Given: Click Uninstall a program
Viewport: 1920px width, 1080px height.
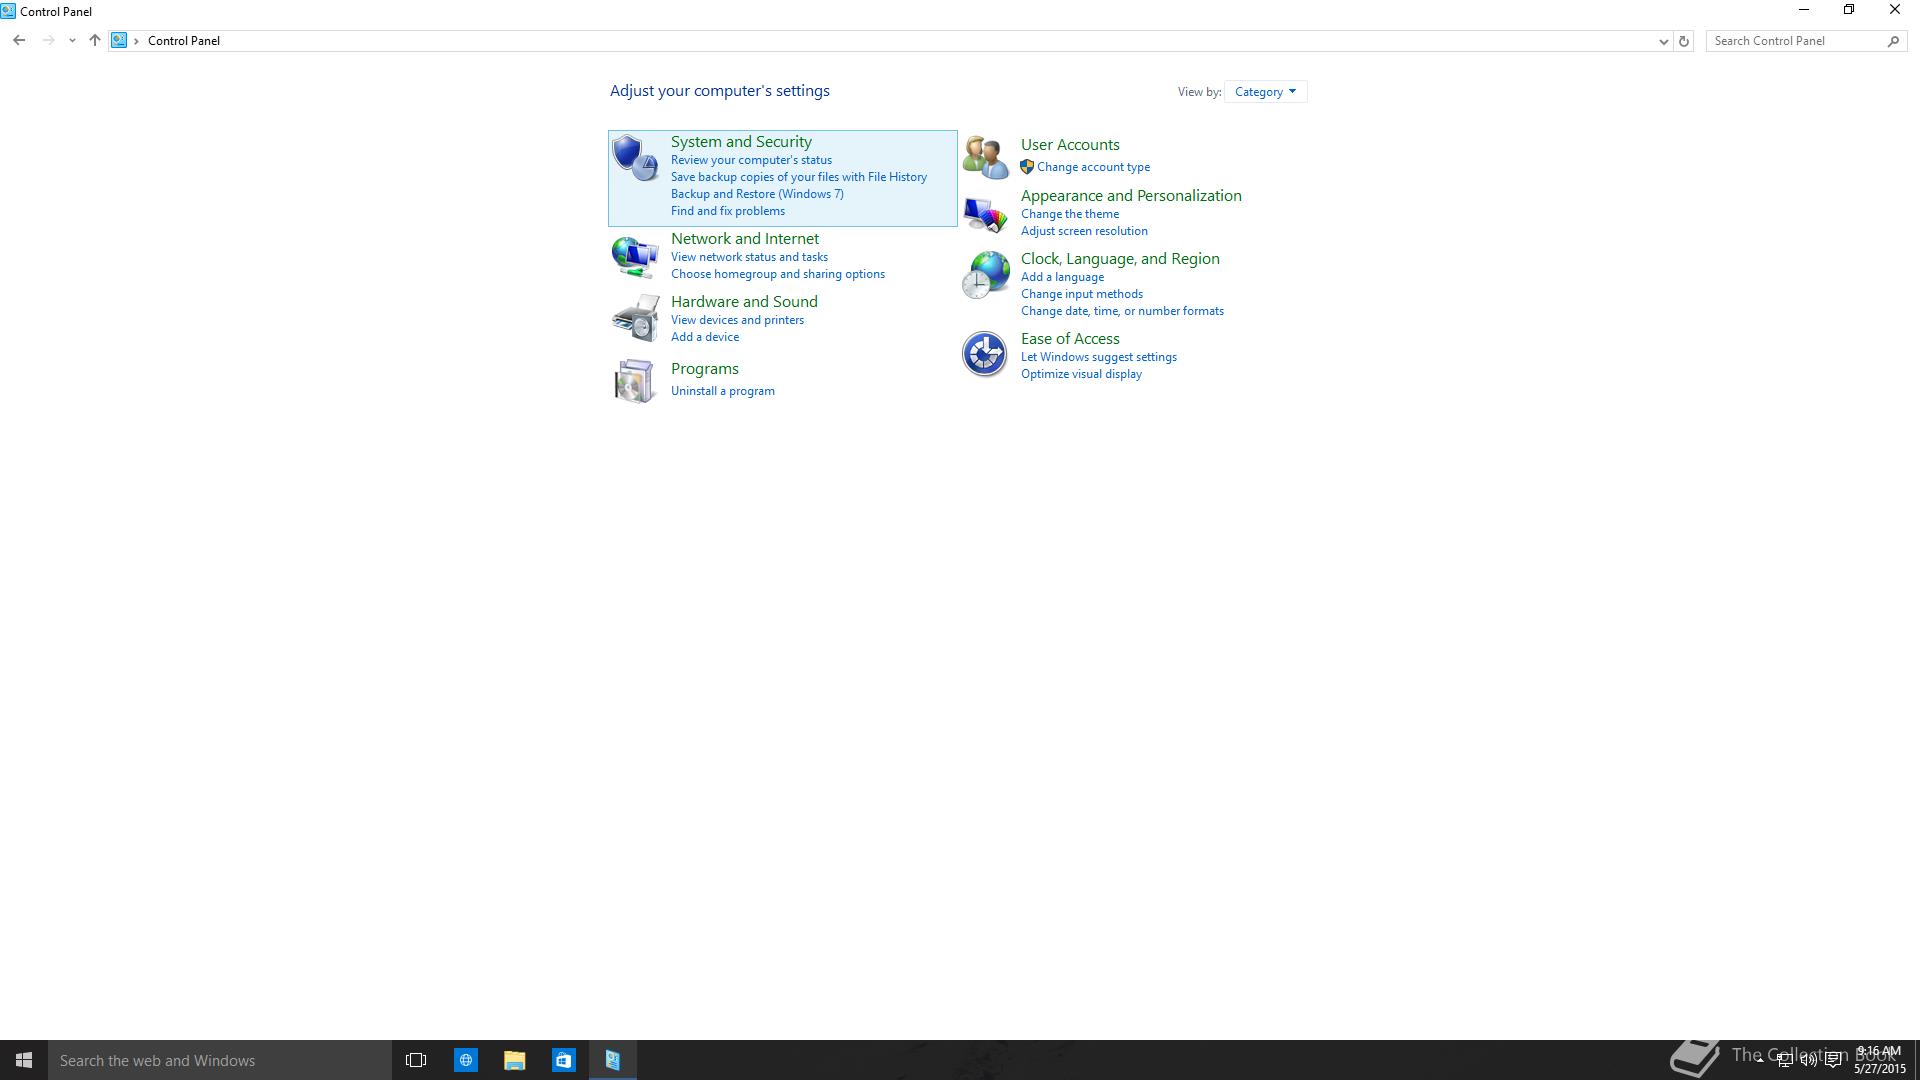Looking at the screenshot, I should tap(723, 391).
